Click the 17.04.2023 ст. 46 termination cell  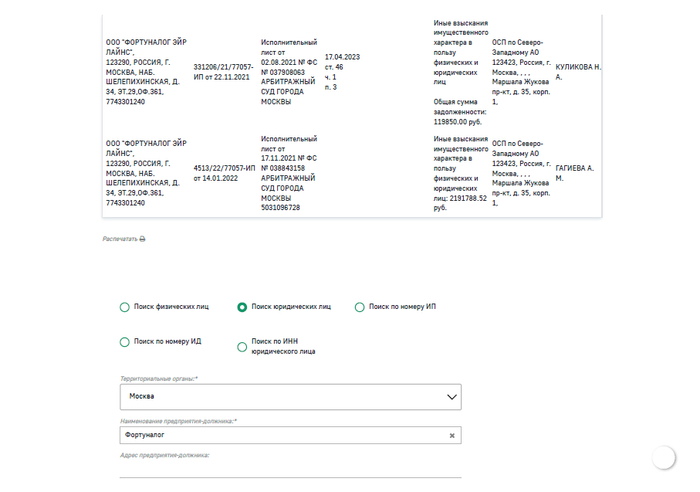(x=344, y=72)
